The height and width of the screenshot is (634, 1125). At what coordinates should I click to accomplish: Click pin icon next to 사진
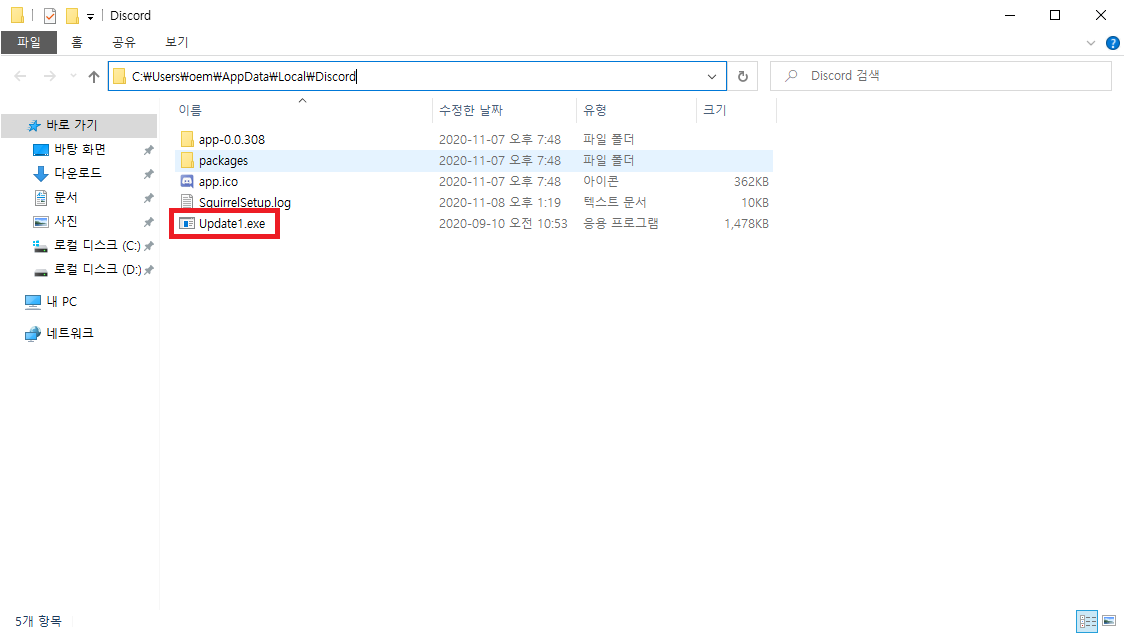[x=149, y=222]
